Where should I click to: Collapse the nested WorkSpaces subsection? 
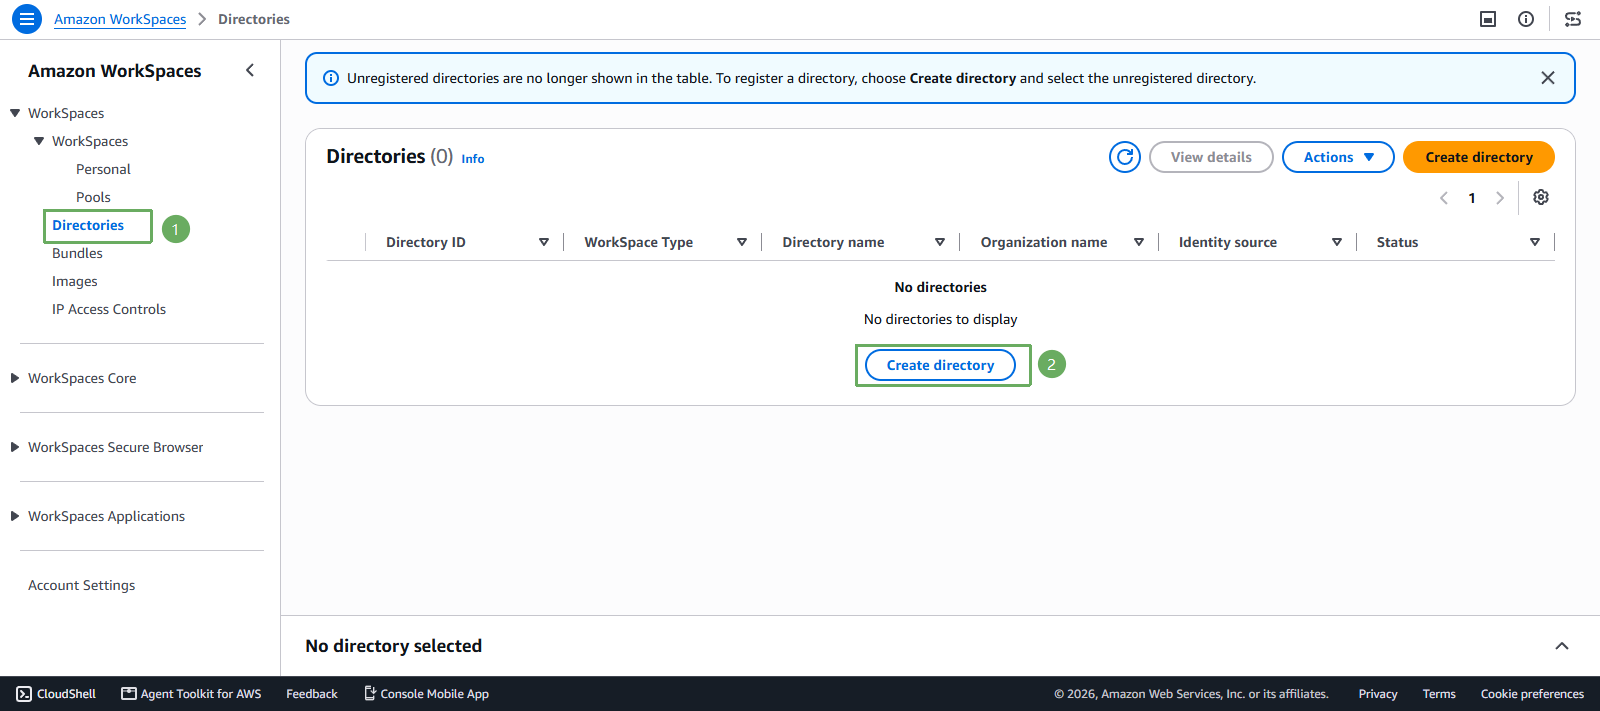coord(39,141)
